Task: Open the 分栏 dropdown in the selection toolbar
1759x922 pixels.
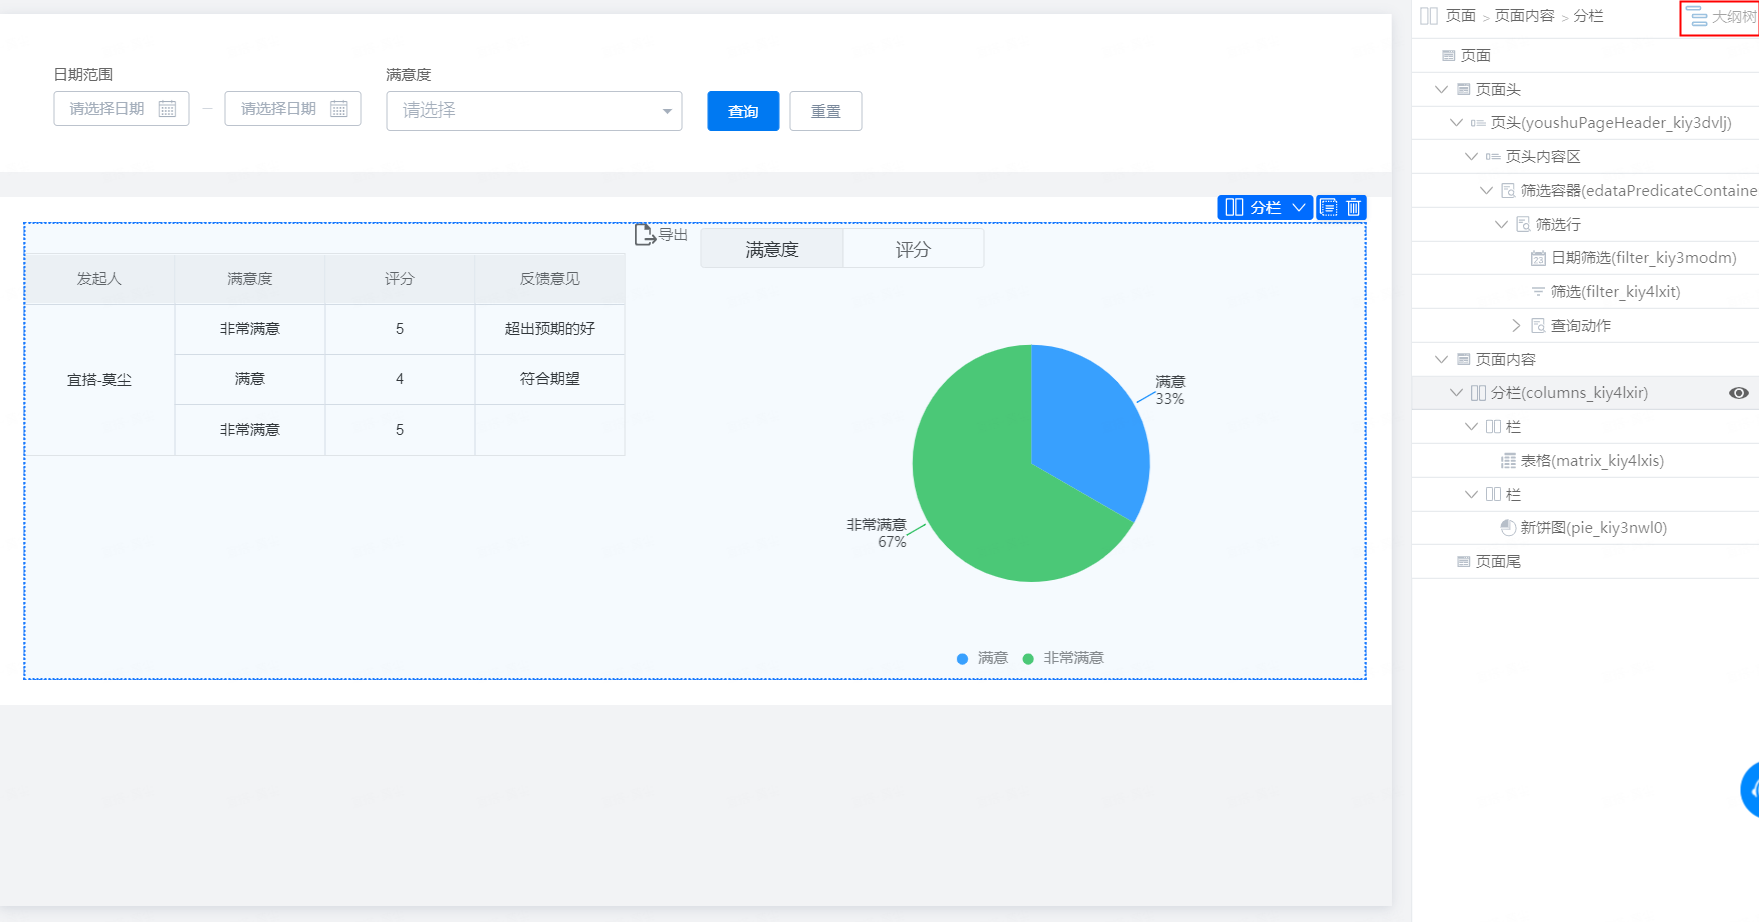Action: tap(1265, 207)
